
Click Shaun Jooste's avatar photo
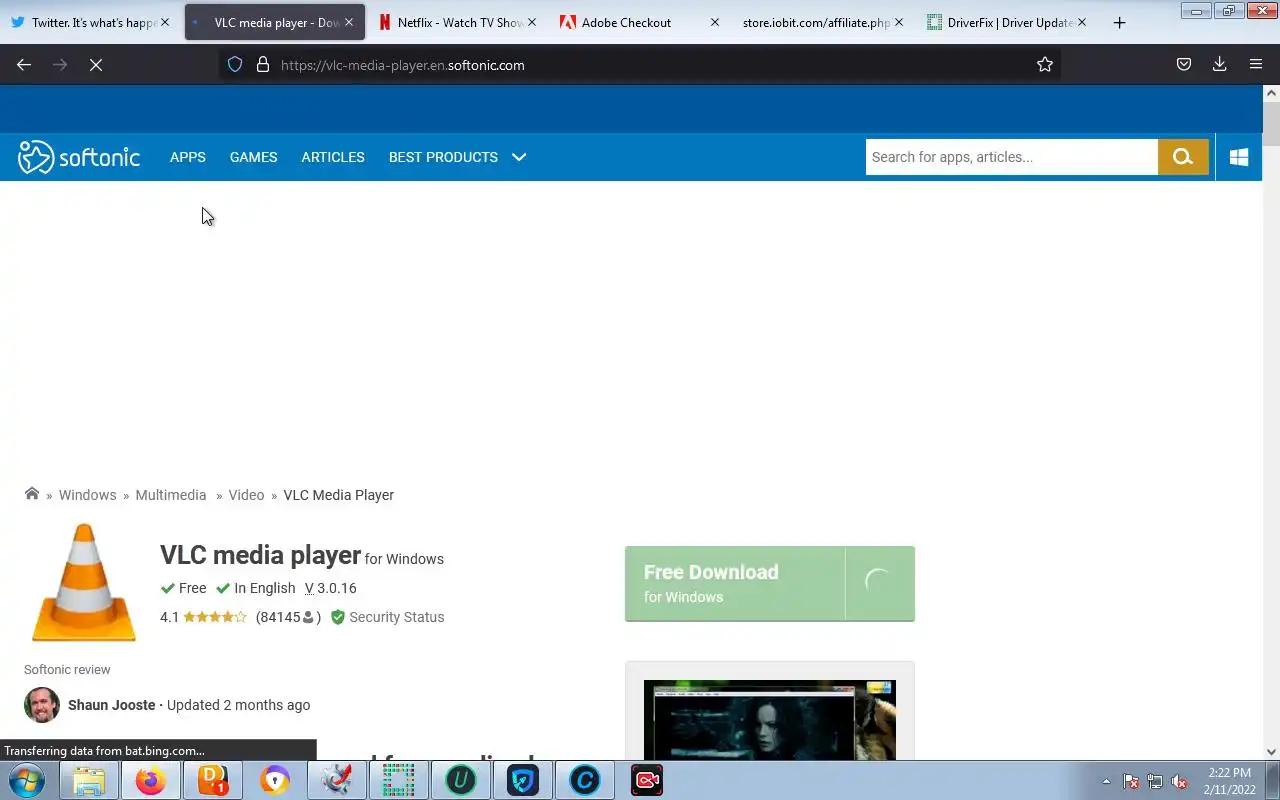point(42,705)
